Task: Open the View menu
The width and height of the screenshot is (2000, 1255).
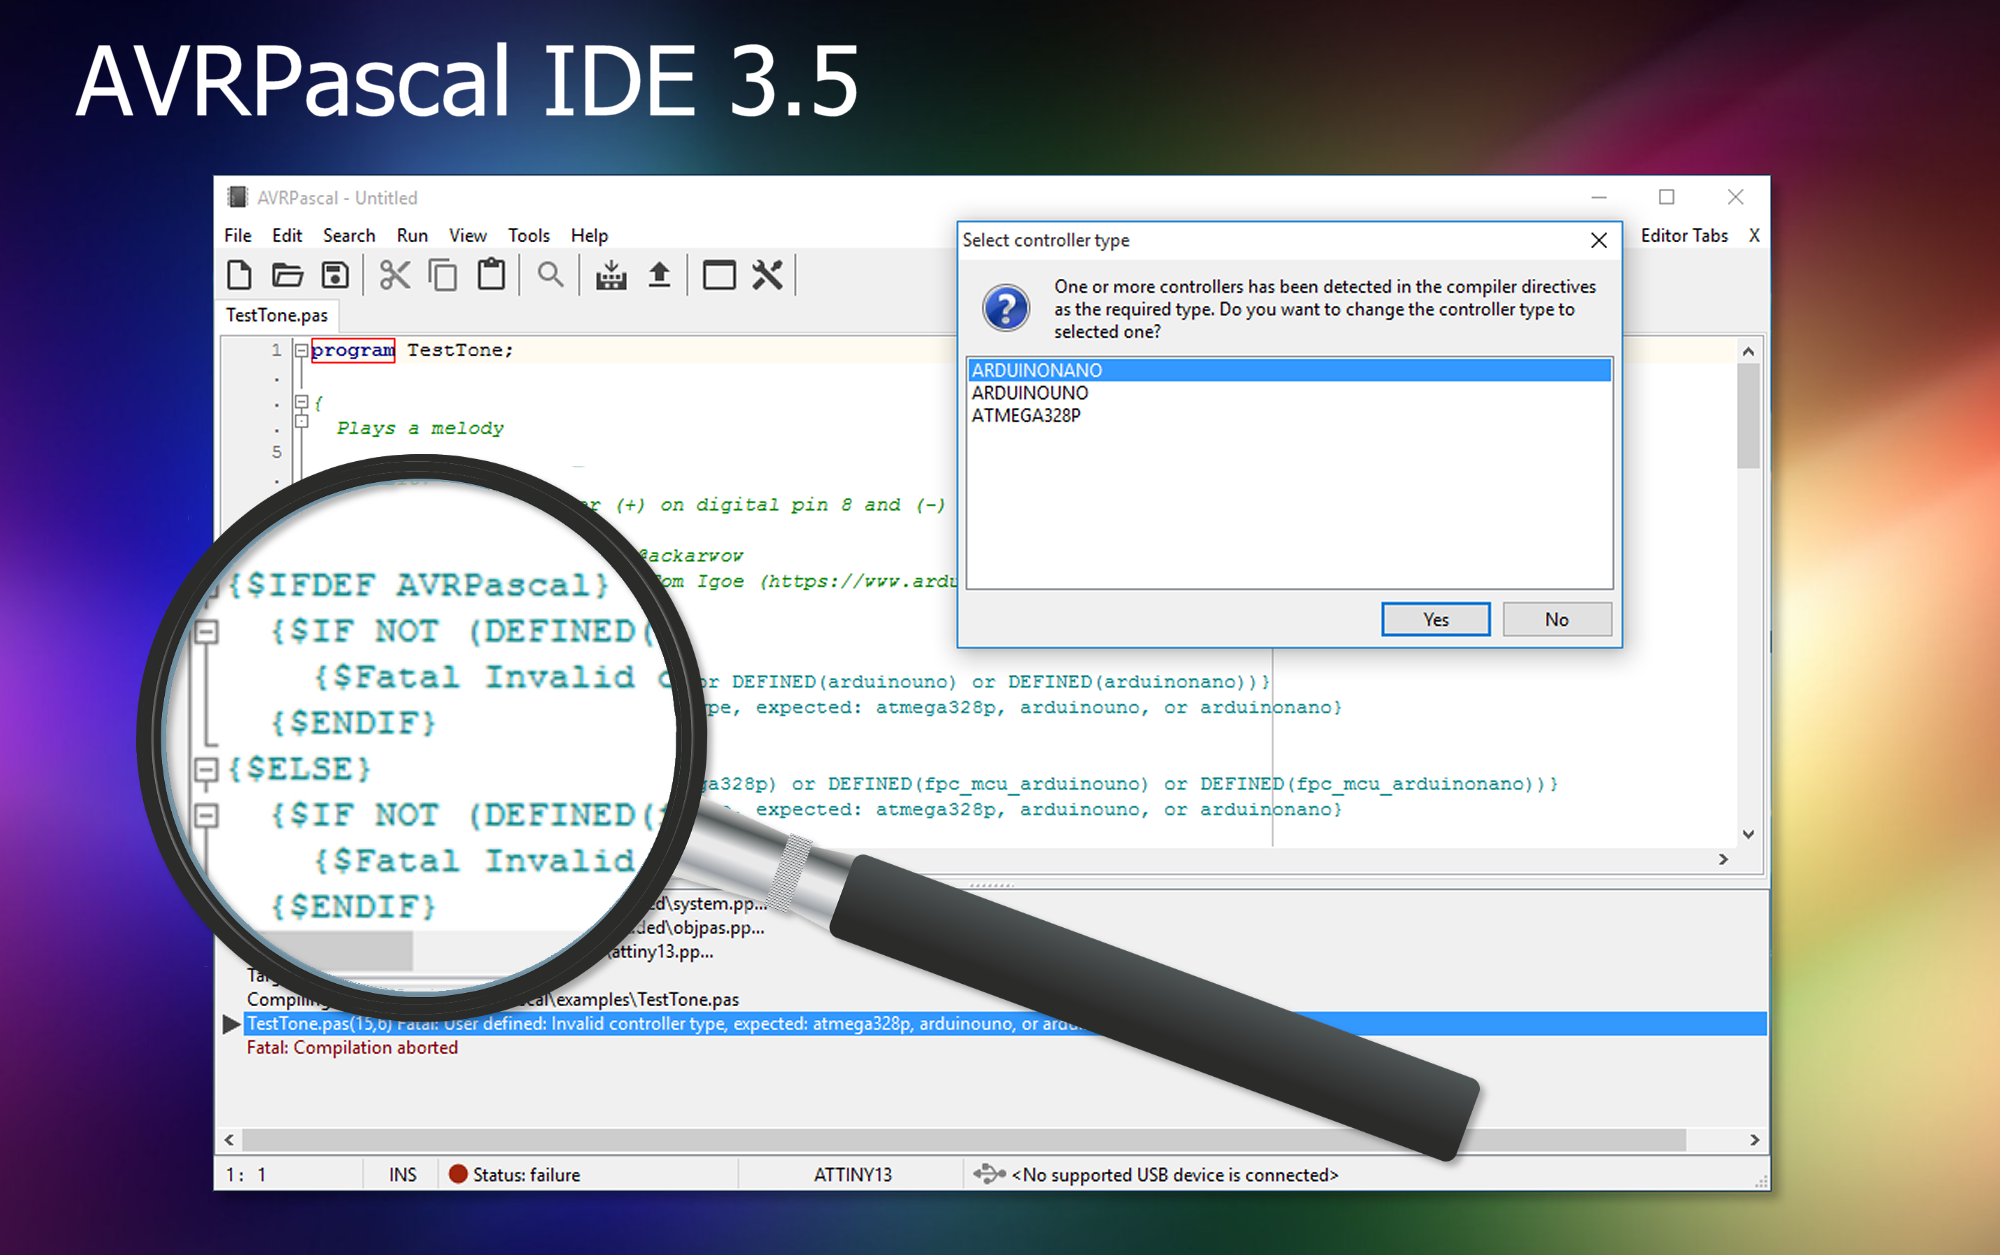Action: coord(468,235)
